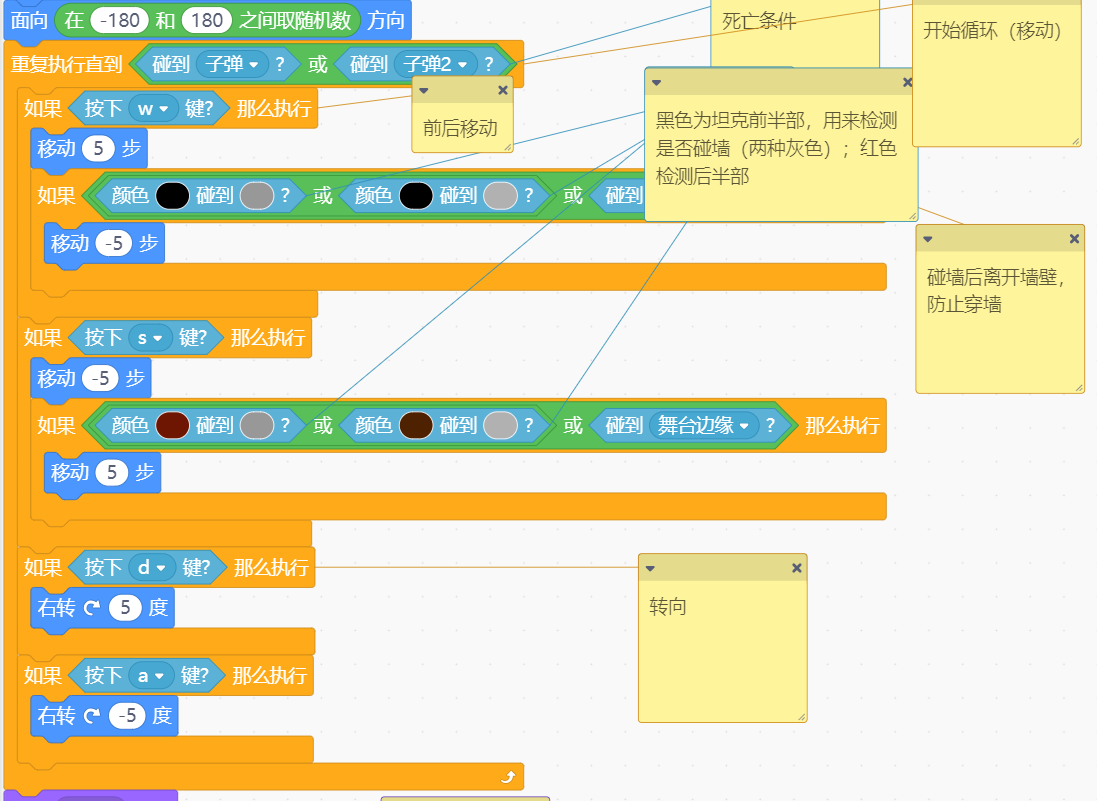The image size is (1097, 801).
Task: Click the 180 random range input
Action: point(206,20)
